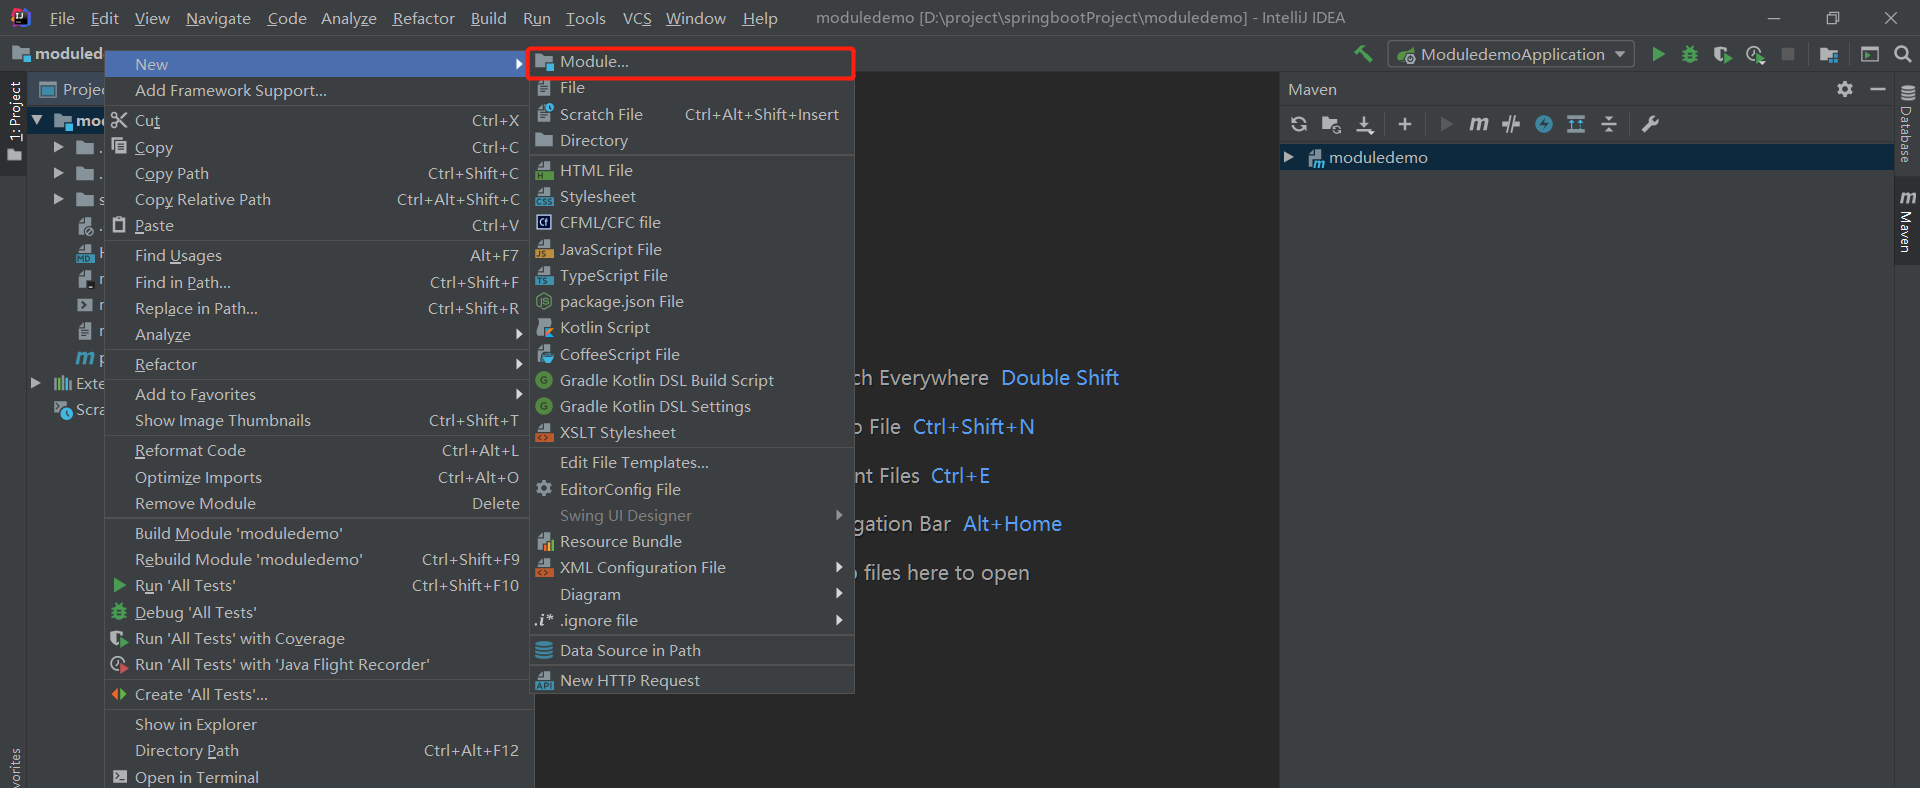Toggle the Maven side tool window tab
The height and width of the screenshot is (788, 1920).
click(x=1906, y=221)
